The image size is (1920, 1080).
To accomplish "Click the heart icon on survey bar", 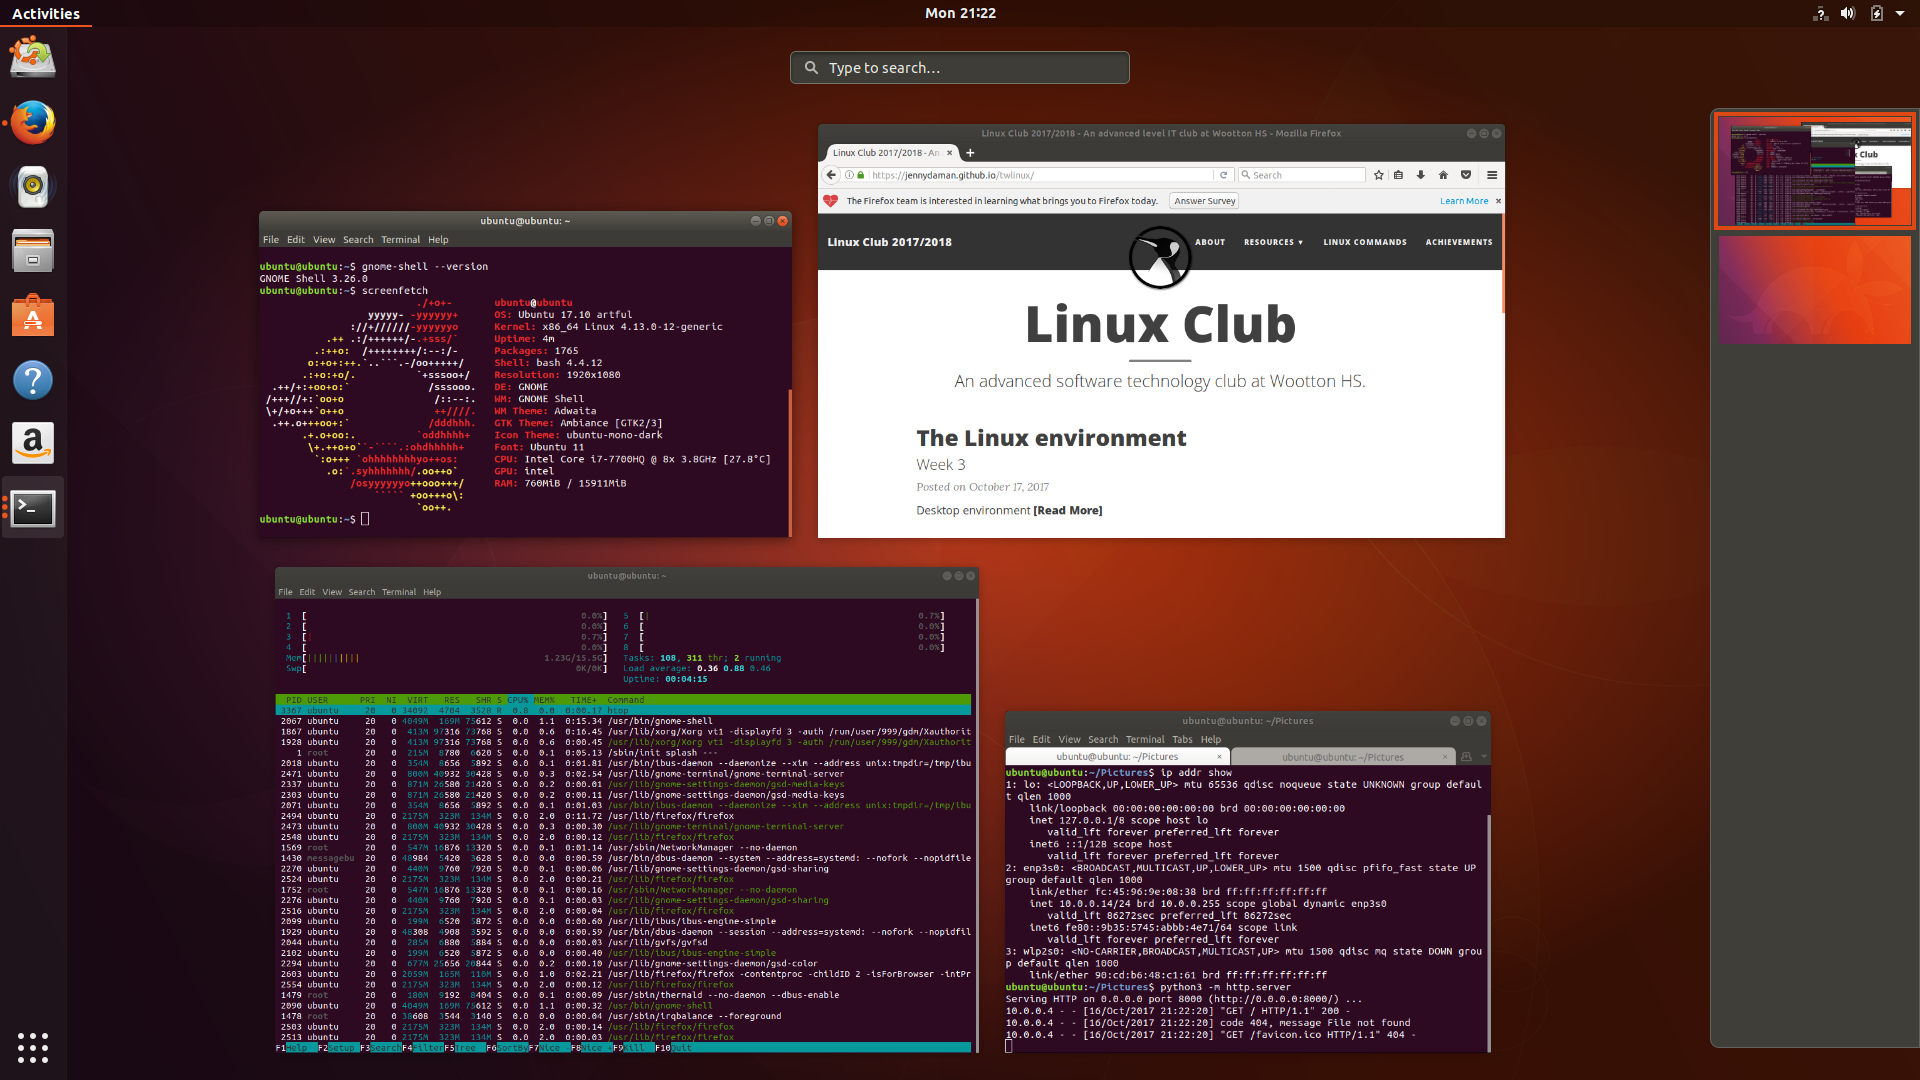I will point(830,201).
